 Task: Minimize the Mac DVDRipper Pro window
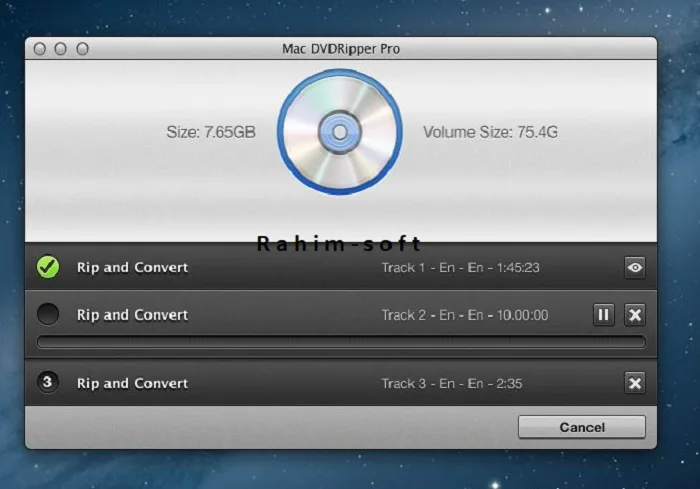[61, 49]
